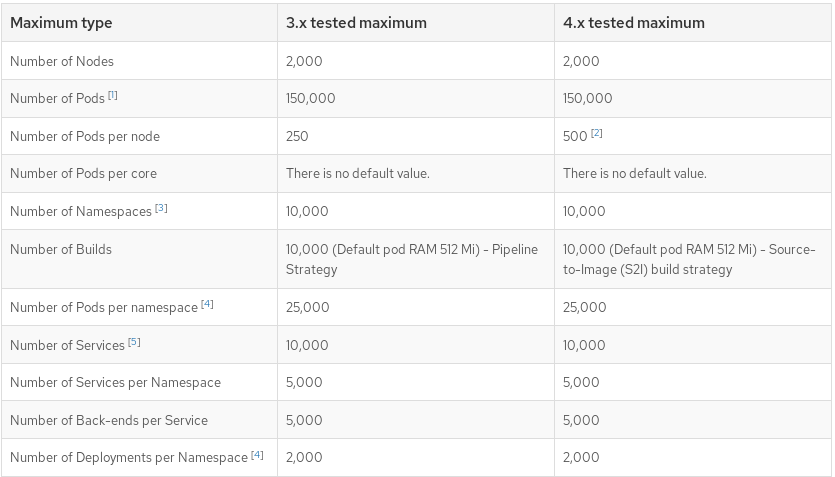Select the Number of Nodes row label
This screenshot has width=835, height=477.
pyautogui.click(x=62, y=61)
